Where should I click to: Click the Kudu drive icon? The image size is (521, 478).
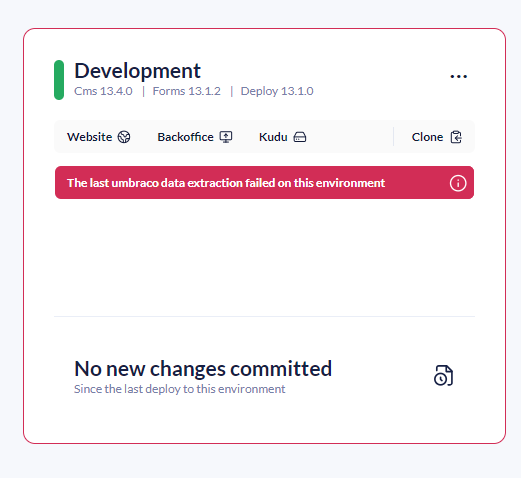(300, 137)
